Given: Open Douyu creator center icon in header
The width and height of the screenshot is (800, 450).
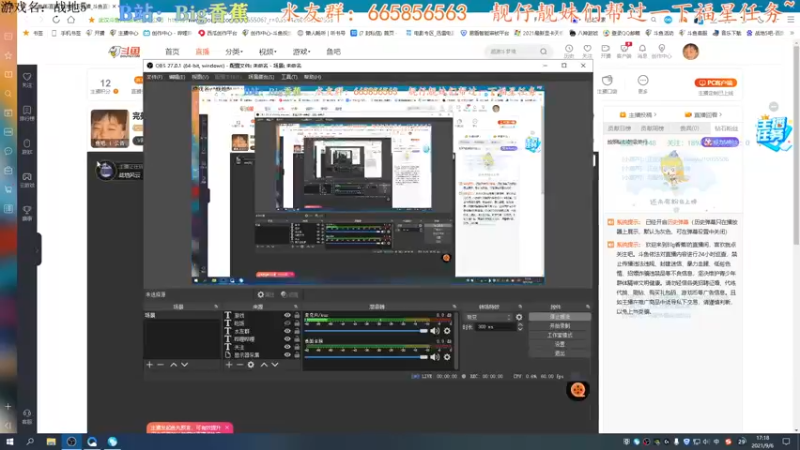Looking at the screenshot, I should [662, 51].
